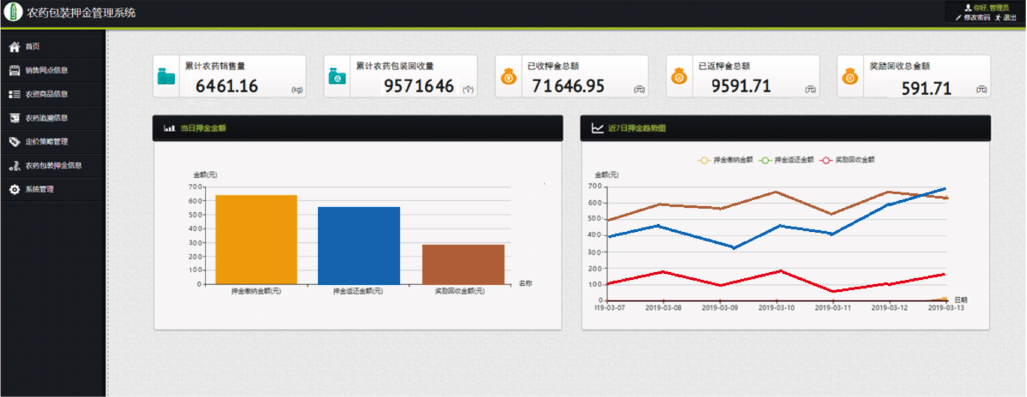
Task: Open 系统管理 gear icon
Action: (14, 189)
